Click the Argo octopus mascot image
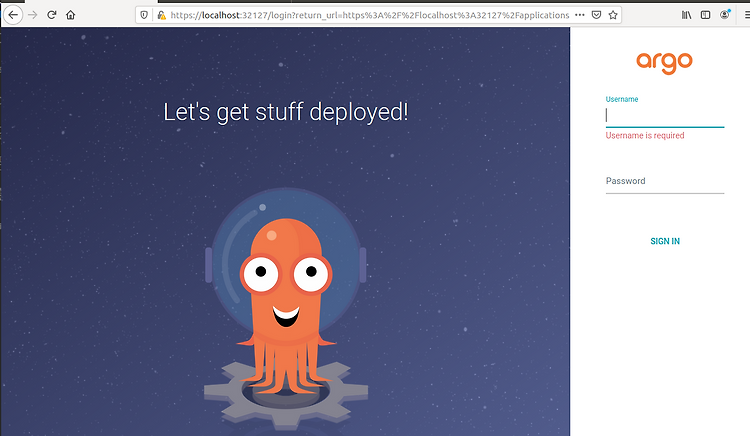 tap(286, 308)
